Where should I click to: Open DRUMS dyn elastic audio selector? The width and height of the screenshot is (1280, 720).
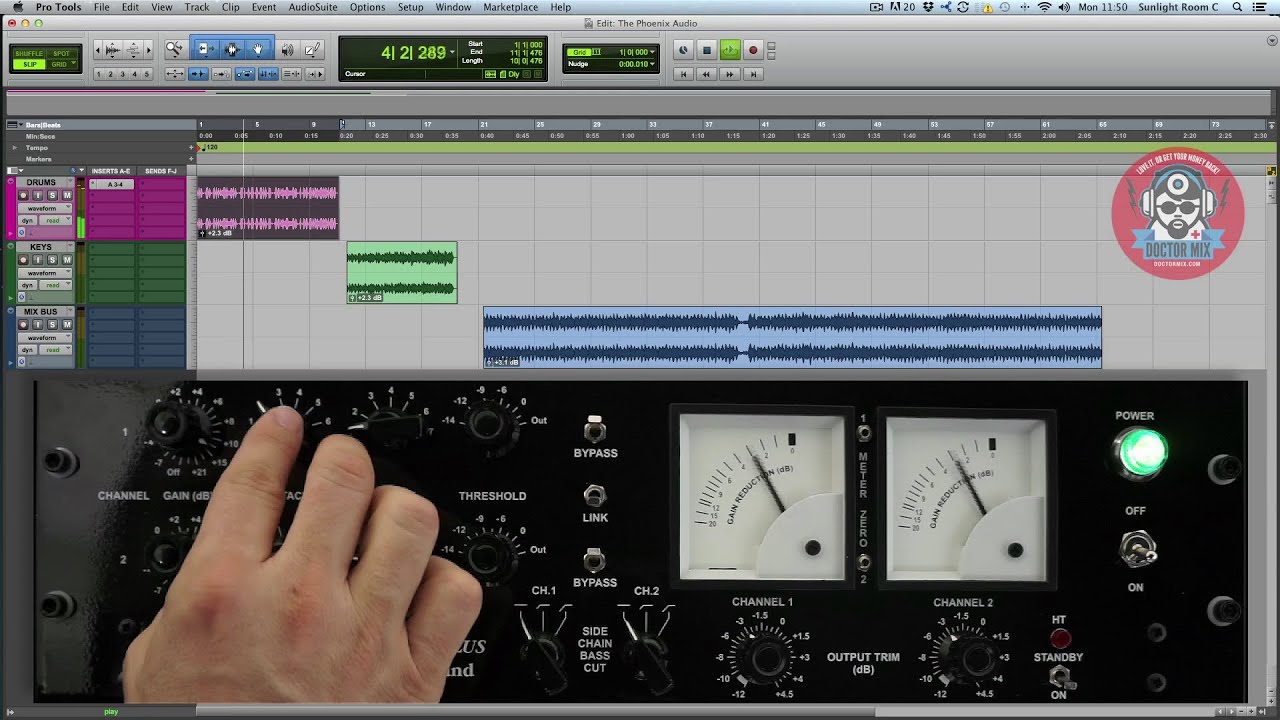pyautogui.click(x=28, y=220)
